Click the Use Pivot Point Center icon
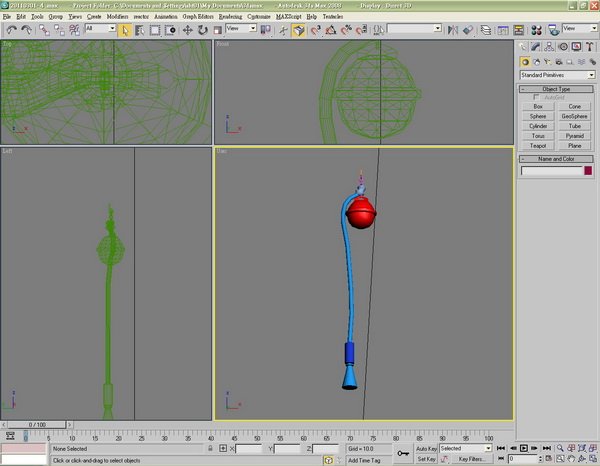Image resolution: width=600 pixels, height=466 pixels. click(x=265, y=30)
